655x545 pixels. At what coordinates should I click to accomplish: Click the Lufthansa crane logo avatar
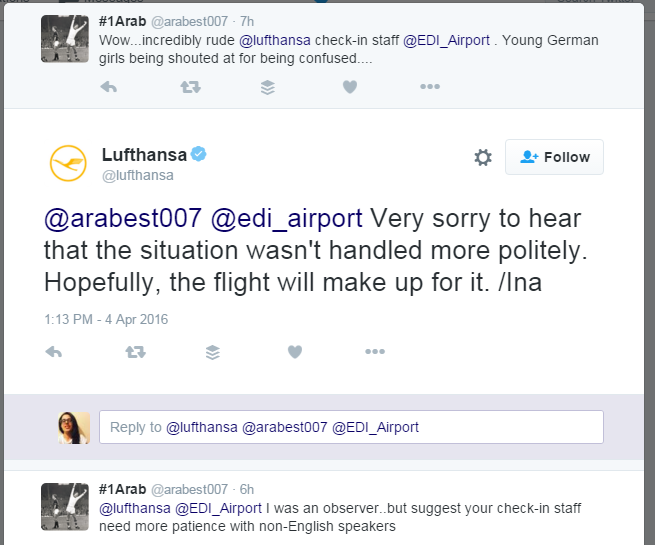click(68, 163)
